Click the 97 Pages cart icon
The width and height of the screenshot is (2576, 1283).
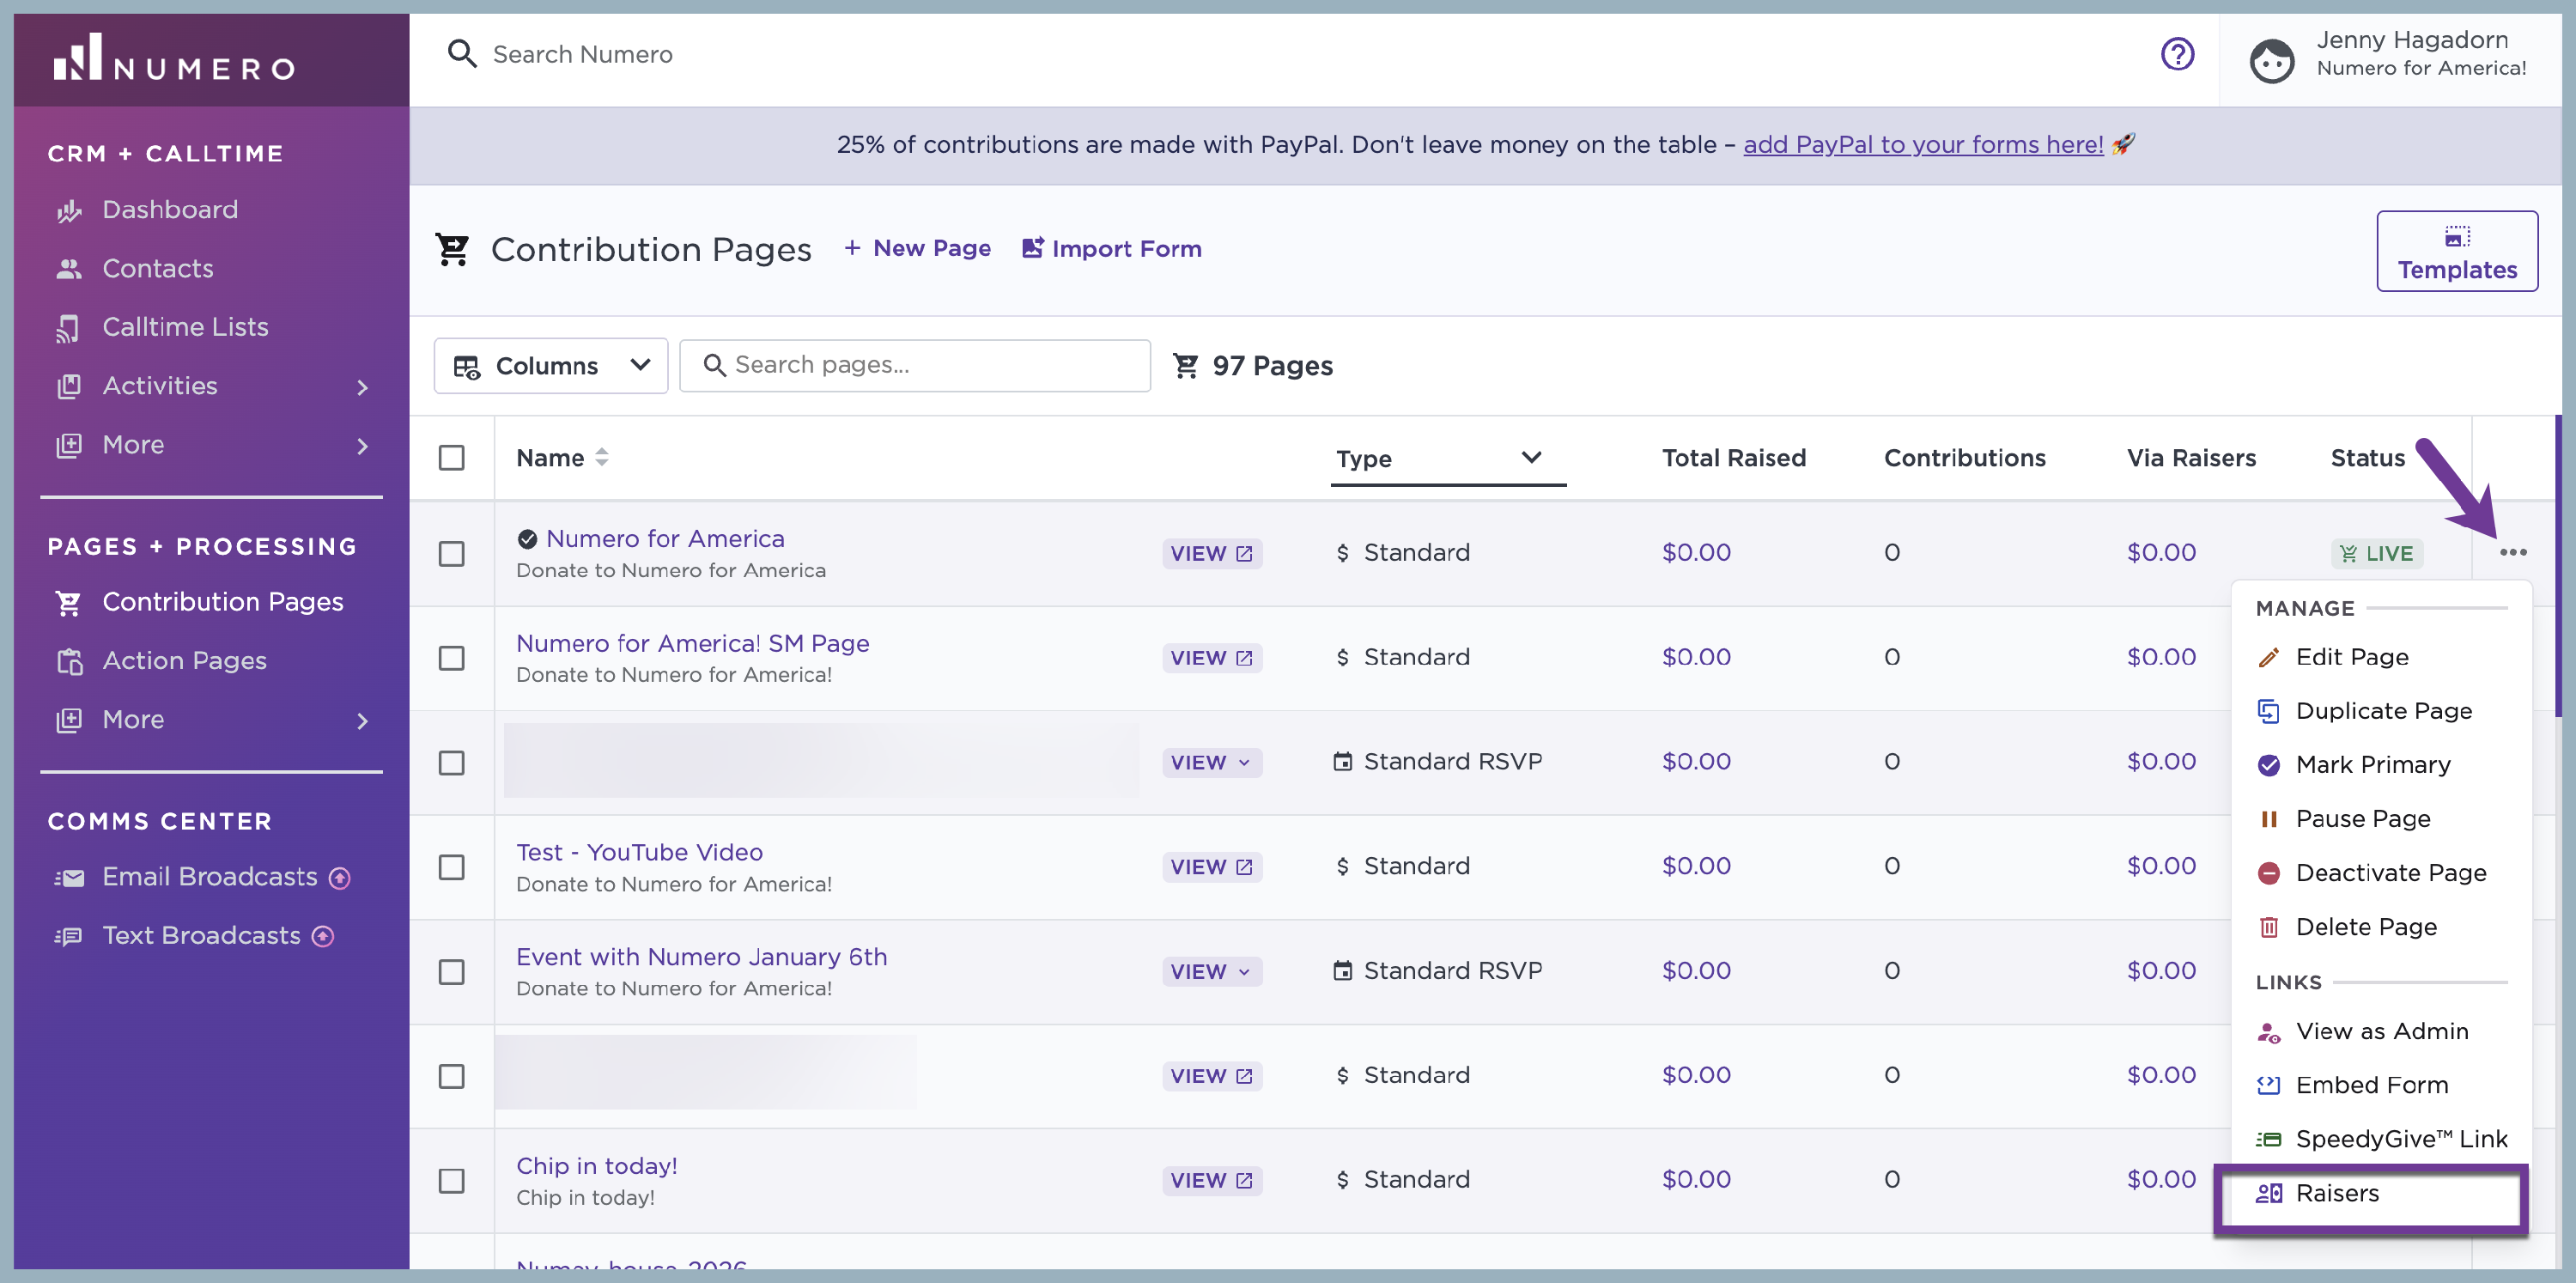click(x=1185, y=366)
